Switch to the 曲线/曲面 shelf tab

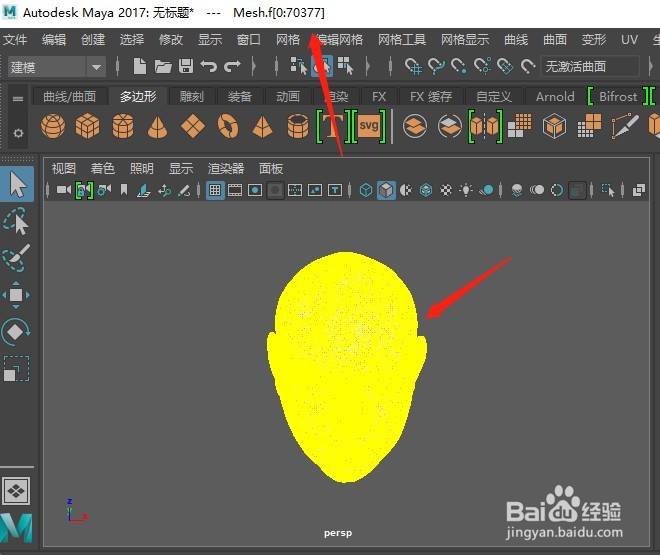(x=69, y=97)
